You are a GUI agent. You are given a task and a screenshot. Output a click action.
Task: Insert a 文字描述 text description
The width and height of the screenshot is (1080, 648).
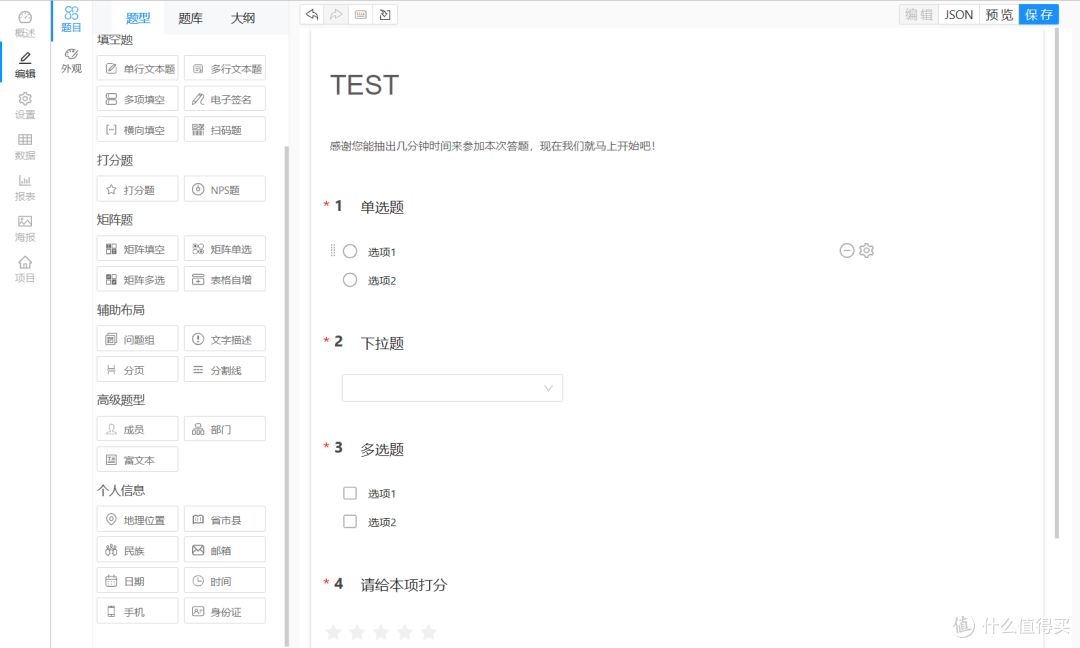225,339
